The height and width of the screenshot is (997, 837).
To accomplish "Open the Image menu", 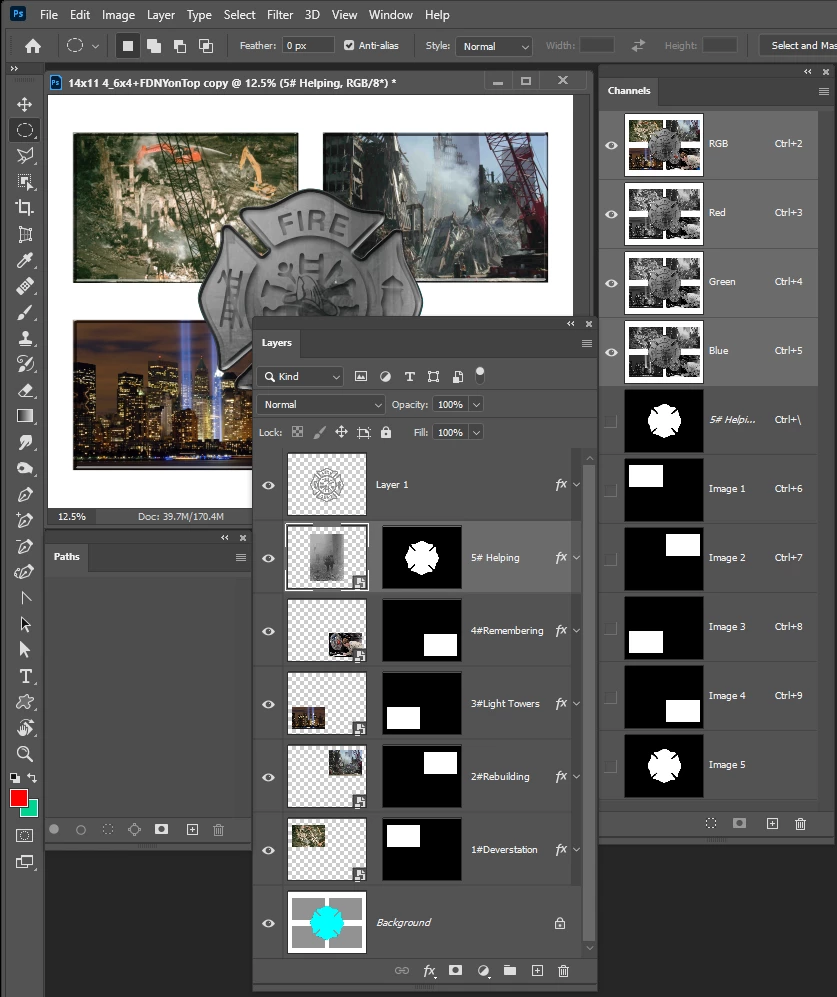I will [118, 15].
